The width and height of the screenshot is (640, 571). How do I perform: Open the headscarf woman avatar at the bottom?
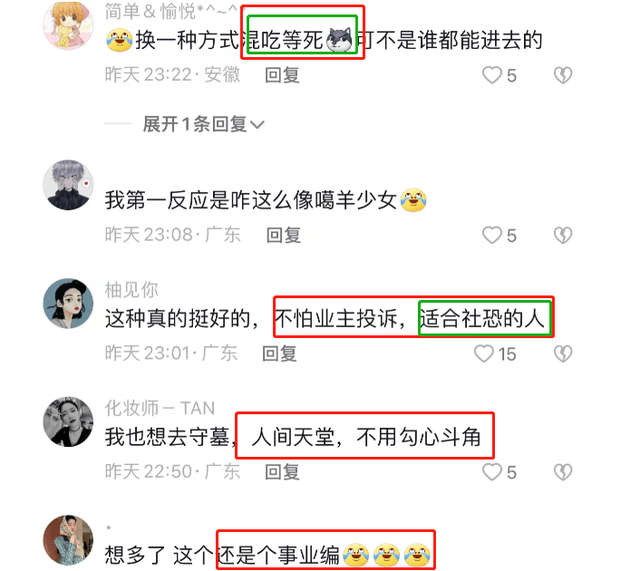pyautogui.click(x=68, y=540)
